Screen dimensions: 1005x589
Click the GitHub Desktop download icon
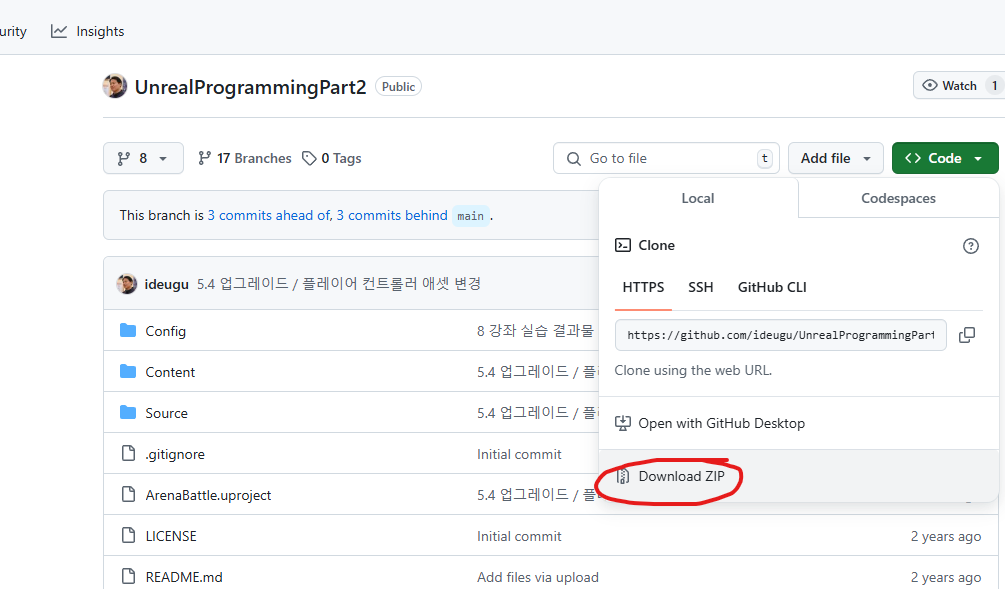(x=622, y=423)
